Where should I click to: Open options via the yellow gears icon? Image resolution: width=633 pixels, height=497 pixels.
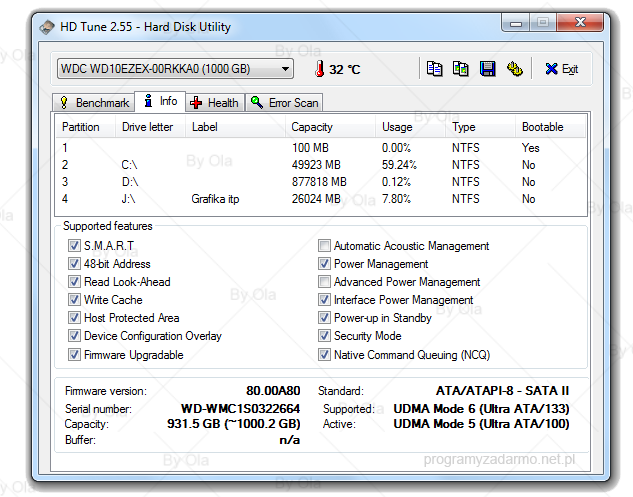click(x=515, y=69)
